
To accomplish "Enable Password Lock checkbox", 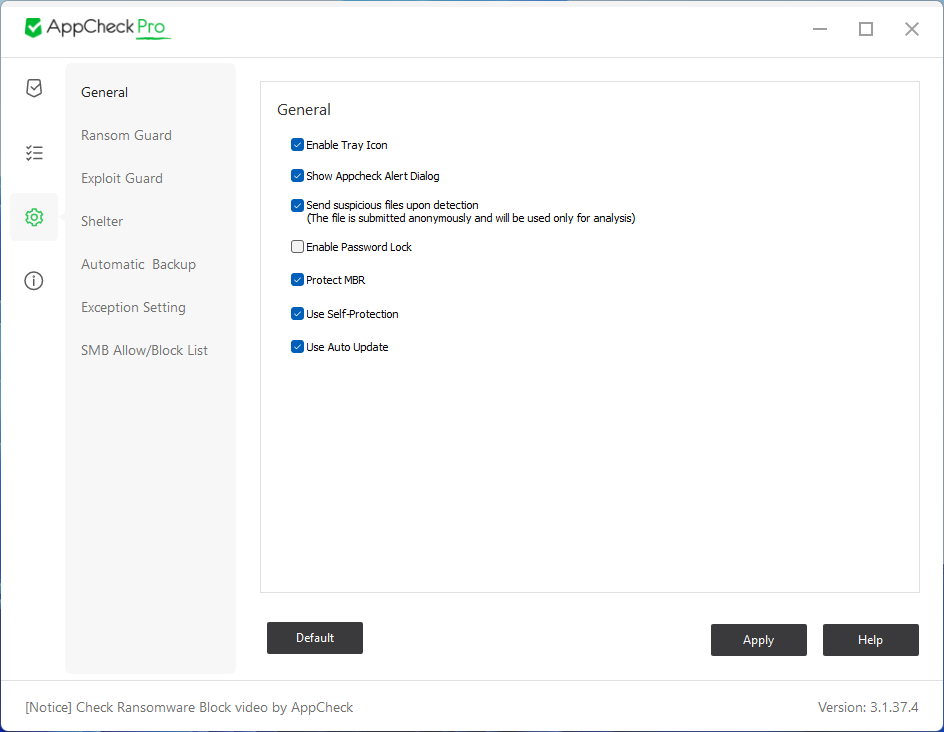I will pos(297,247).
